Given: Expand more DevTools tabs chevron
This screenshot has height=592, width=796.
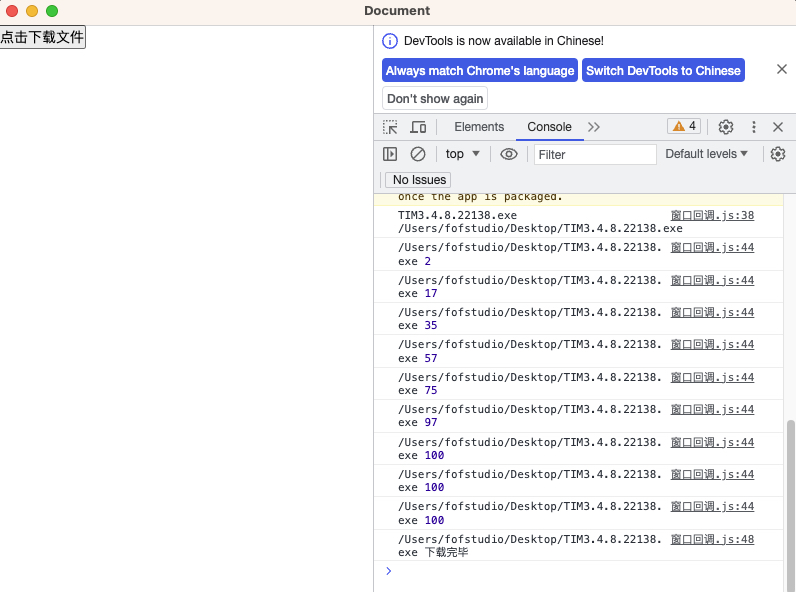Looking at the screenshot, I should [x=593, y=127].
